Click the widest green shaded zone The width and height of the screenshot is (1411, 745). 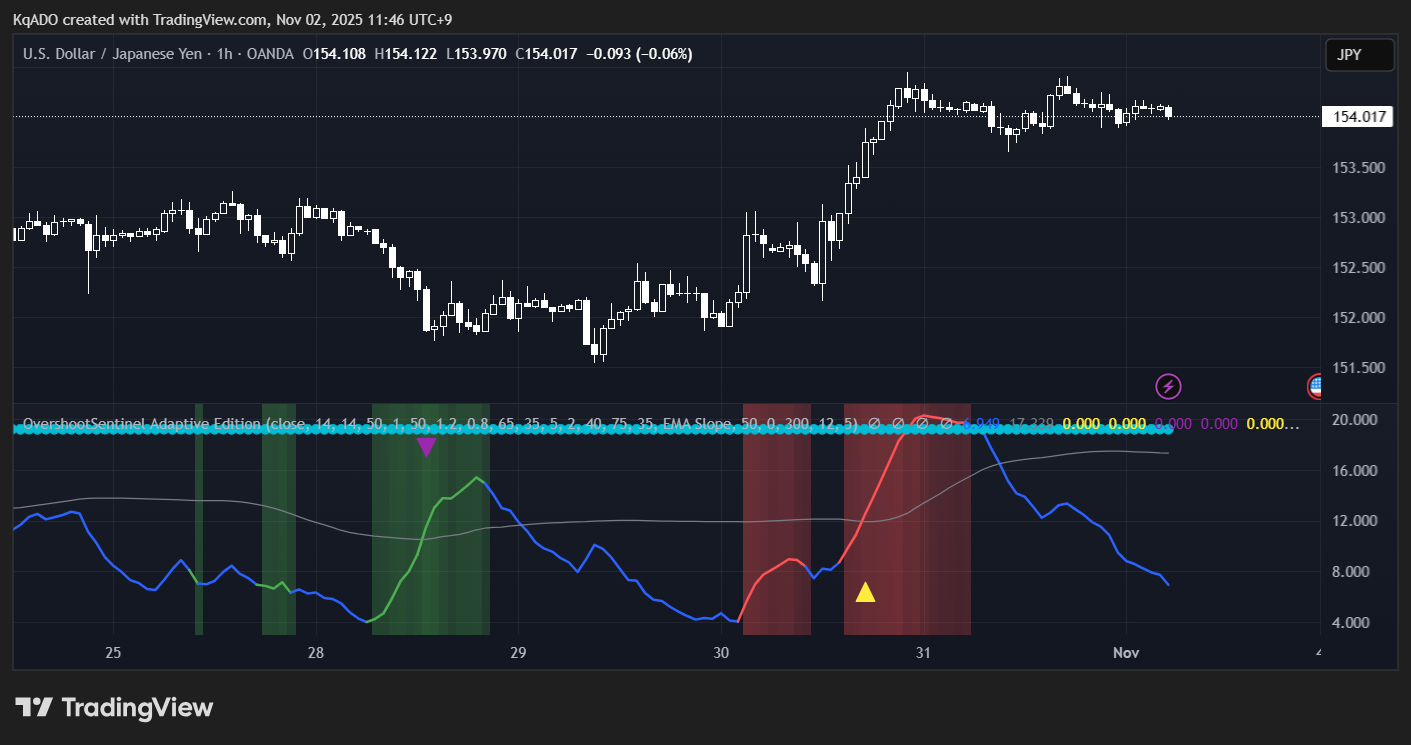point(430,540)
